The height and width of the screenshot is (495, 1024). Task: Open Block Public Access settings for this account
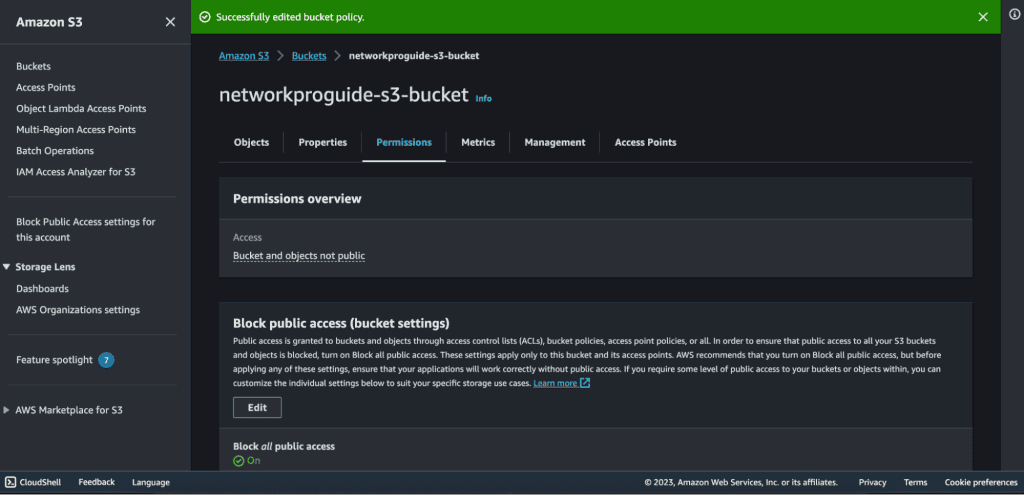86,230
